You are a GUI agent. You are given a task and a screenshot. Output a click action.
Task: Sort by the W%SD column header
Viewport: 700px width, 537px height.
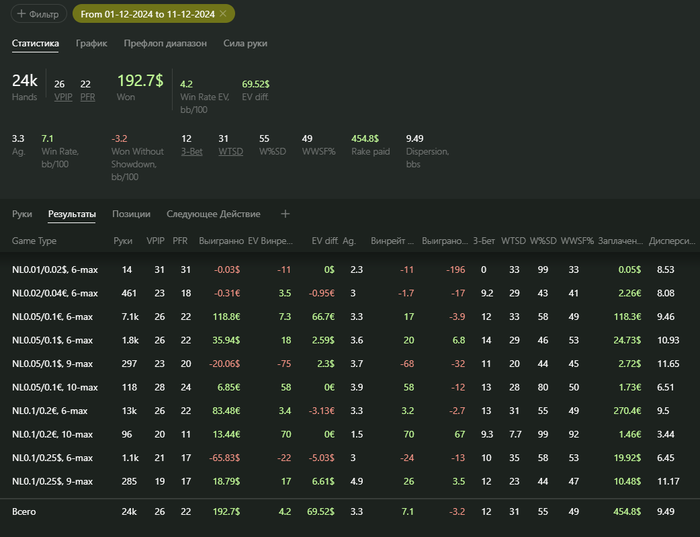tap(543, 241)
